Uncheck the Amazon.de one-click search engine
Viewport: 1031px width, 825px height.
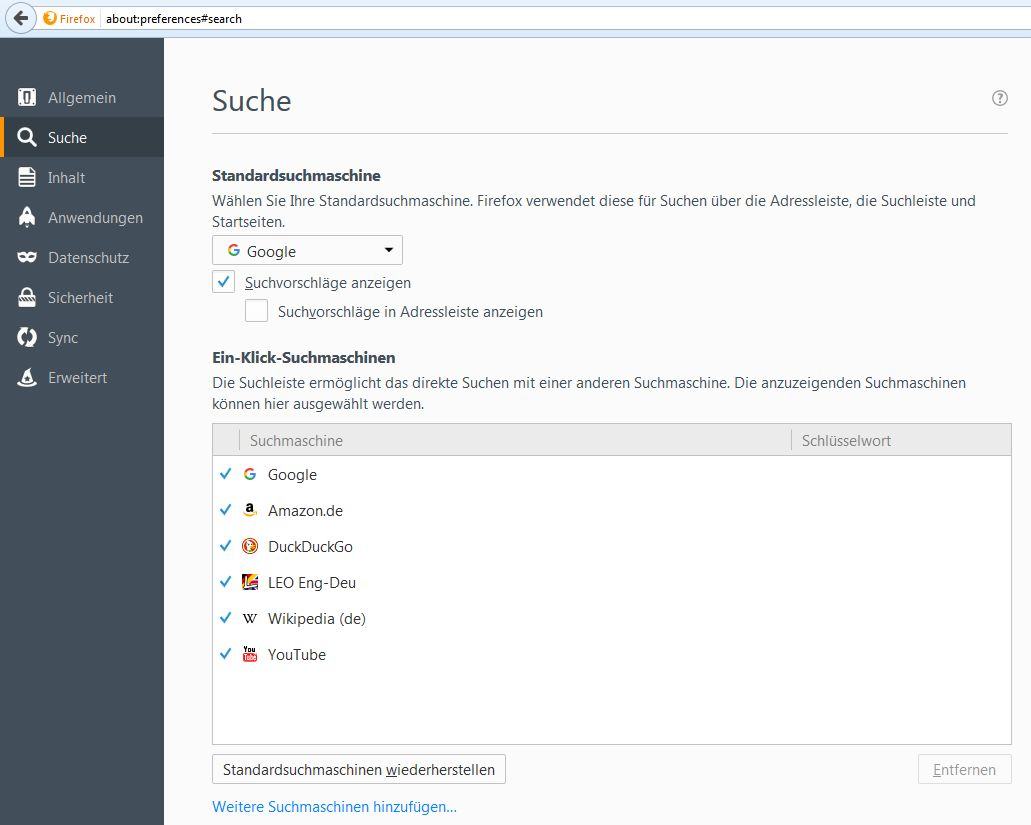pyautogui.click(x=226, y=509)
